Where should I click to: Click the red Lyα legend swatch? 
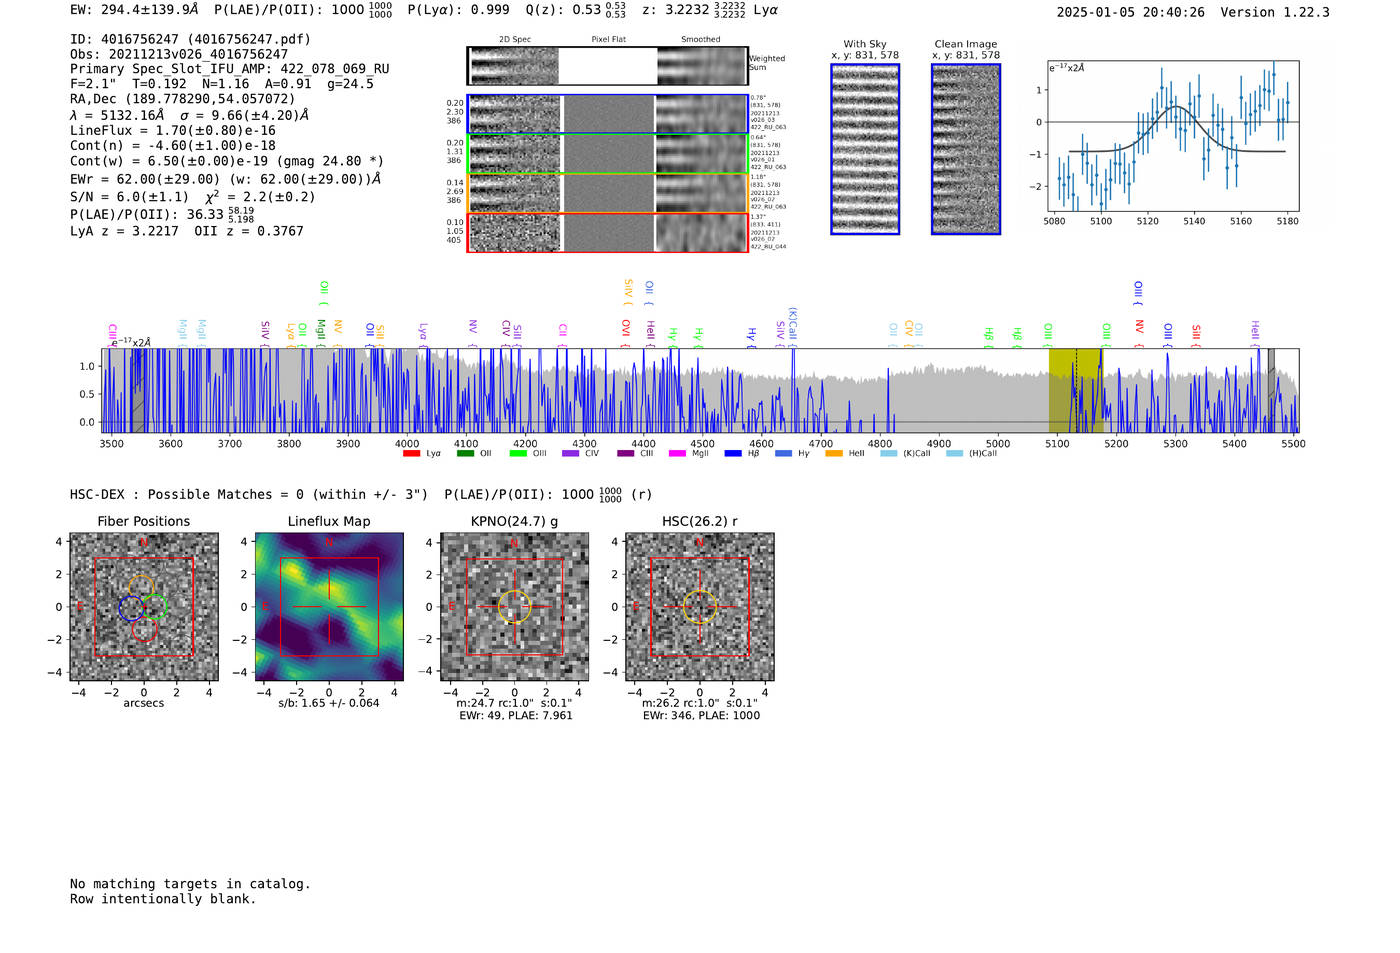coord(411,454)
